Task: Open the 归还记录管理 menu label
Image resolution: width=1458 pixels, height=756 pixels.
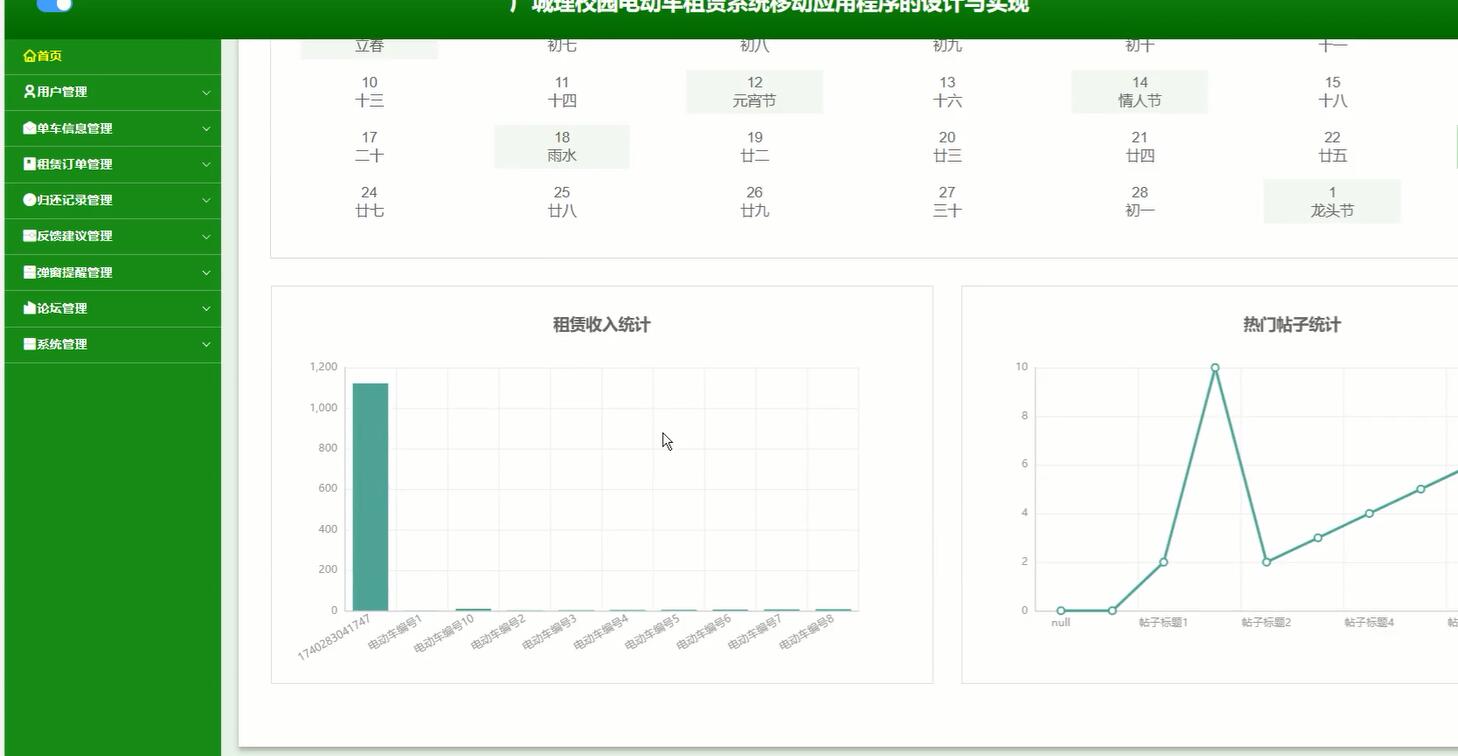Action: (74, 200)
